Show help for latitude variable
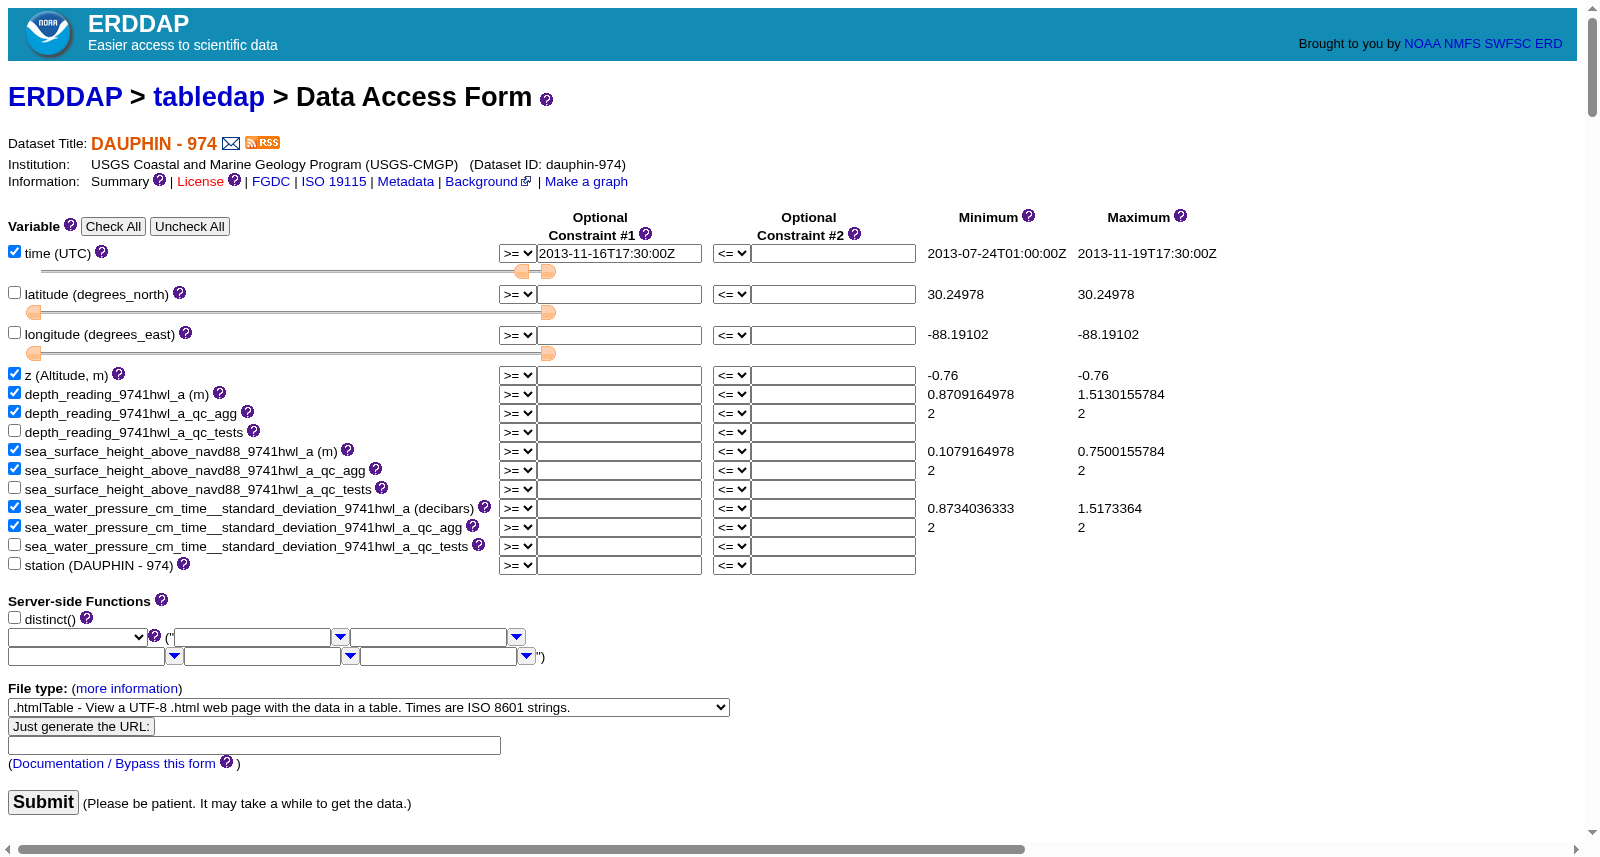 (x=179, y=293)
